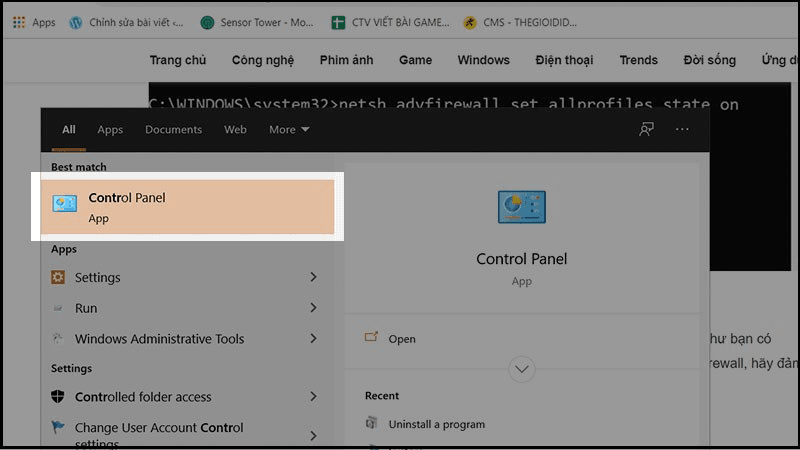Open Phim ảnh in site menu

click(x=346, y=60)
